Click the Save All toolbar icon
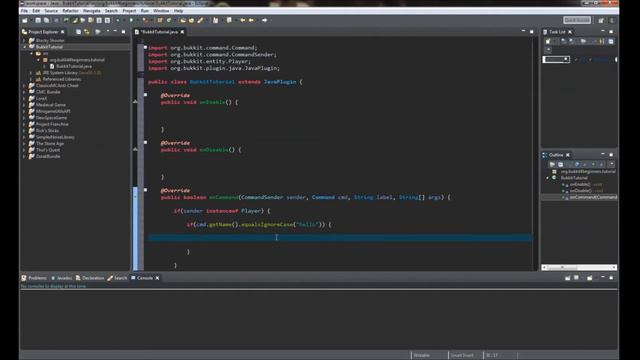640x360 pixels. (46, 20)
